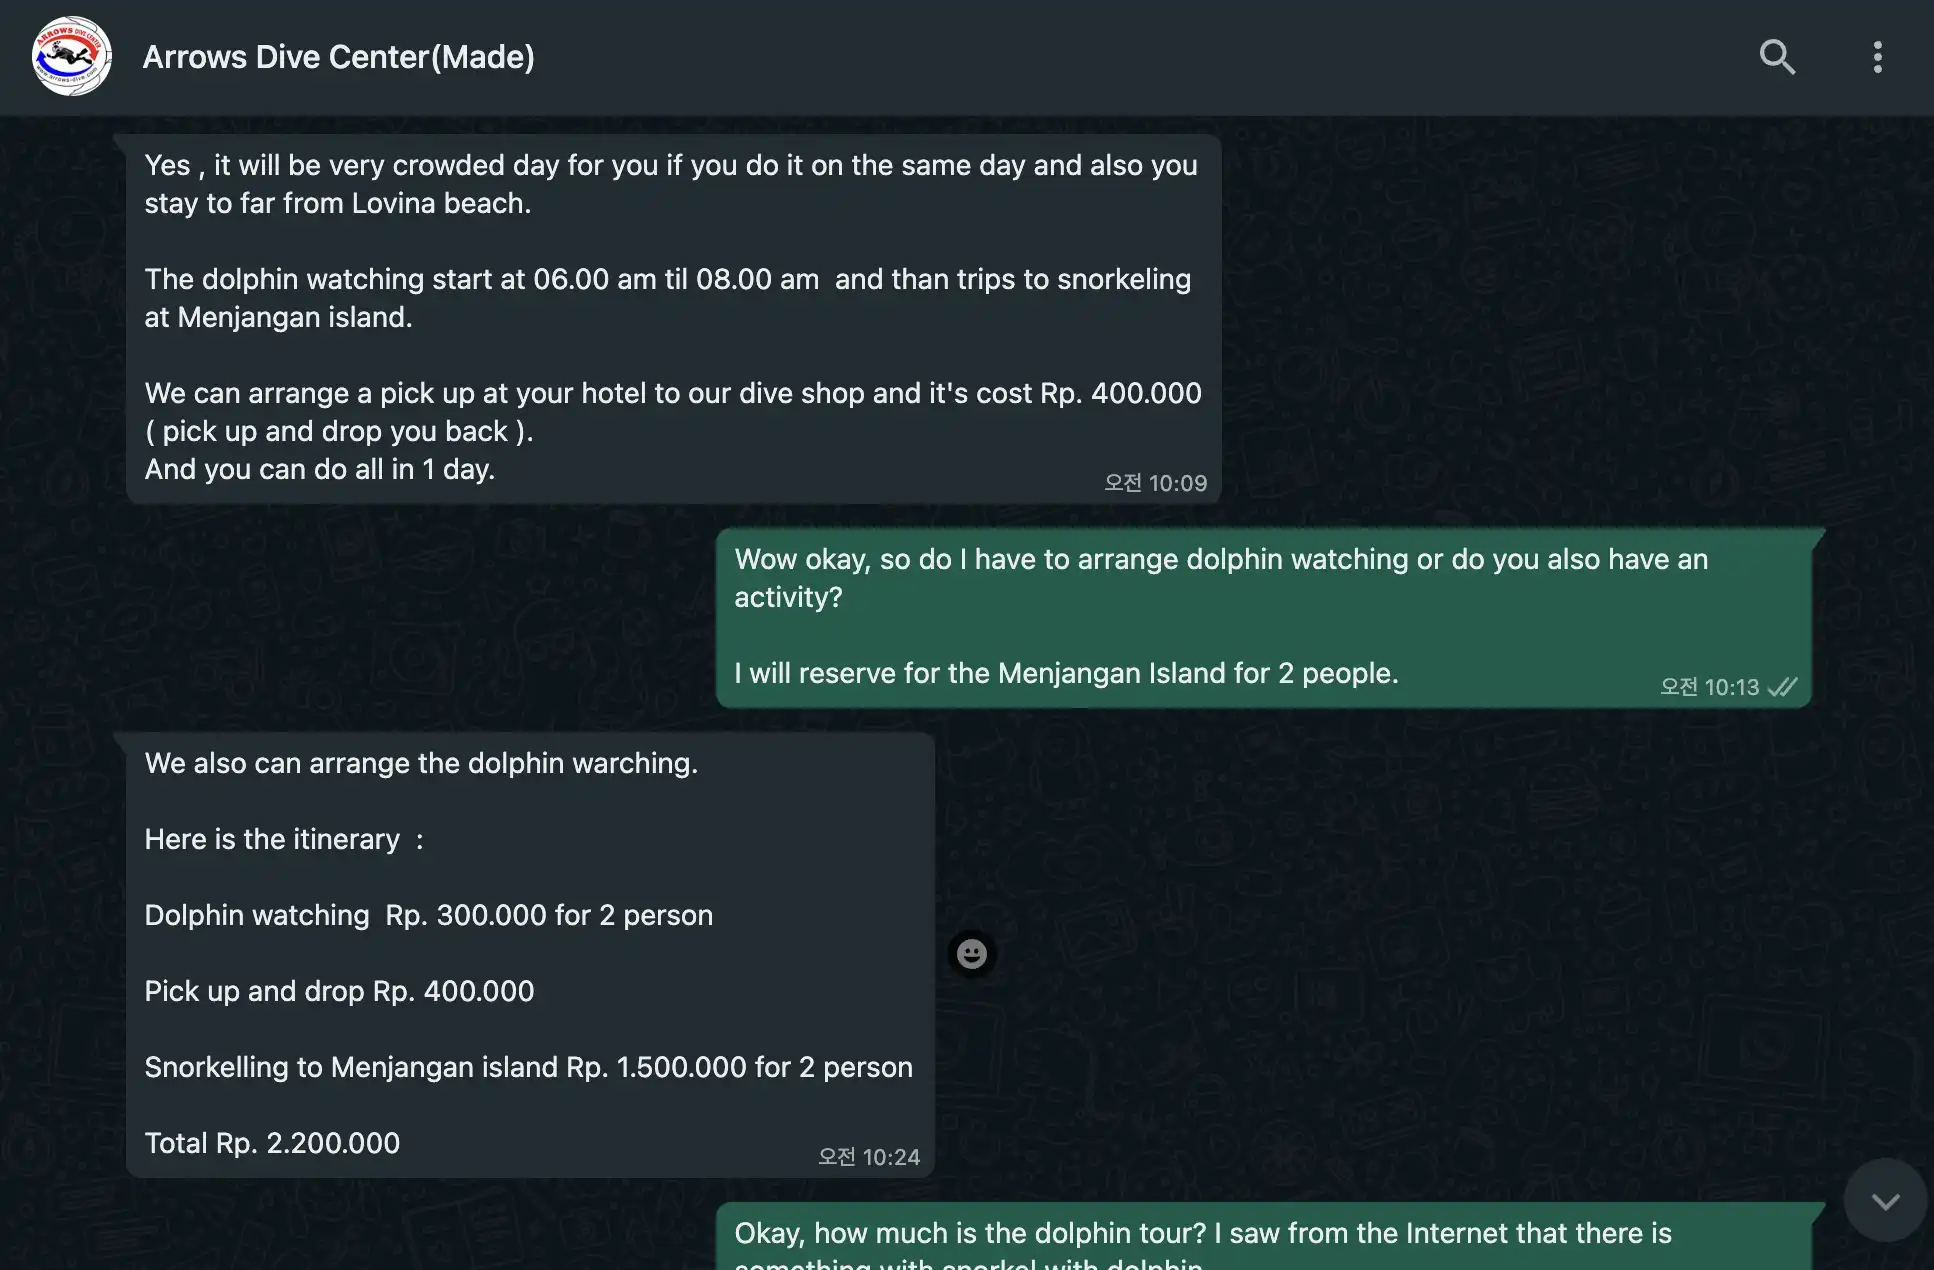The height and width of the screenshot is (1270, 1934).
Task: Open contact info via Arrows Dive Center(Made) title
Action: tap(338, 57)
